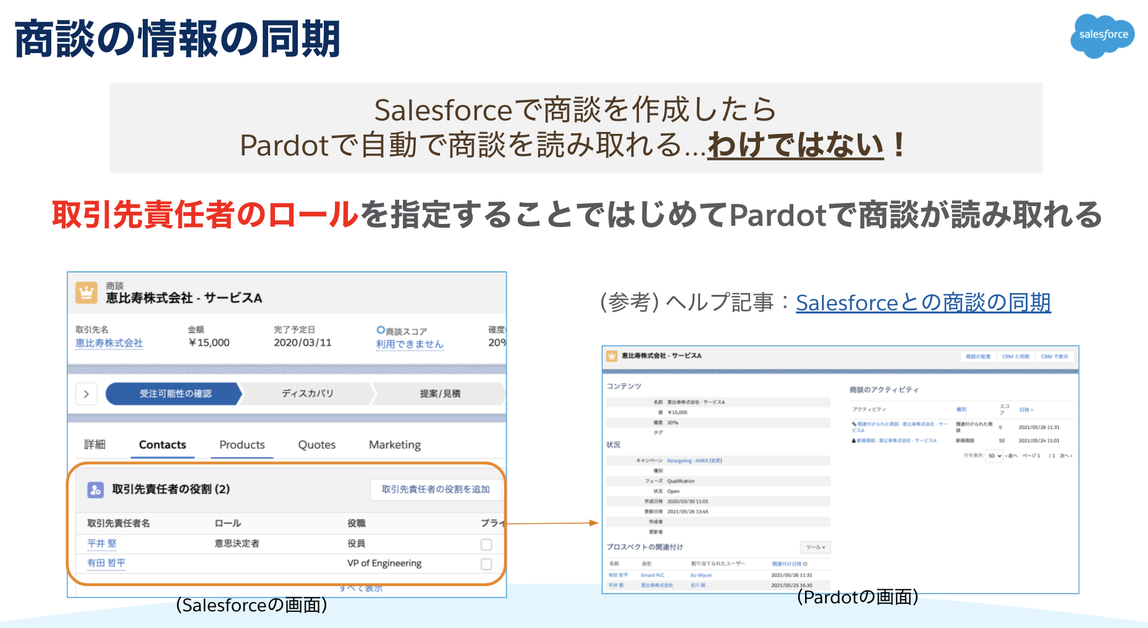Click the salesforce cloud logo

click(1103, 35)
